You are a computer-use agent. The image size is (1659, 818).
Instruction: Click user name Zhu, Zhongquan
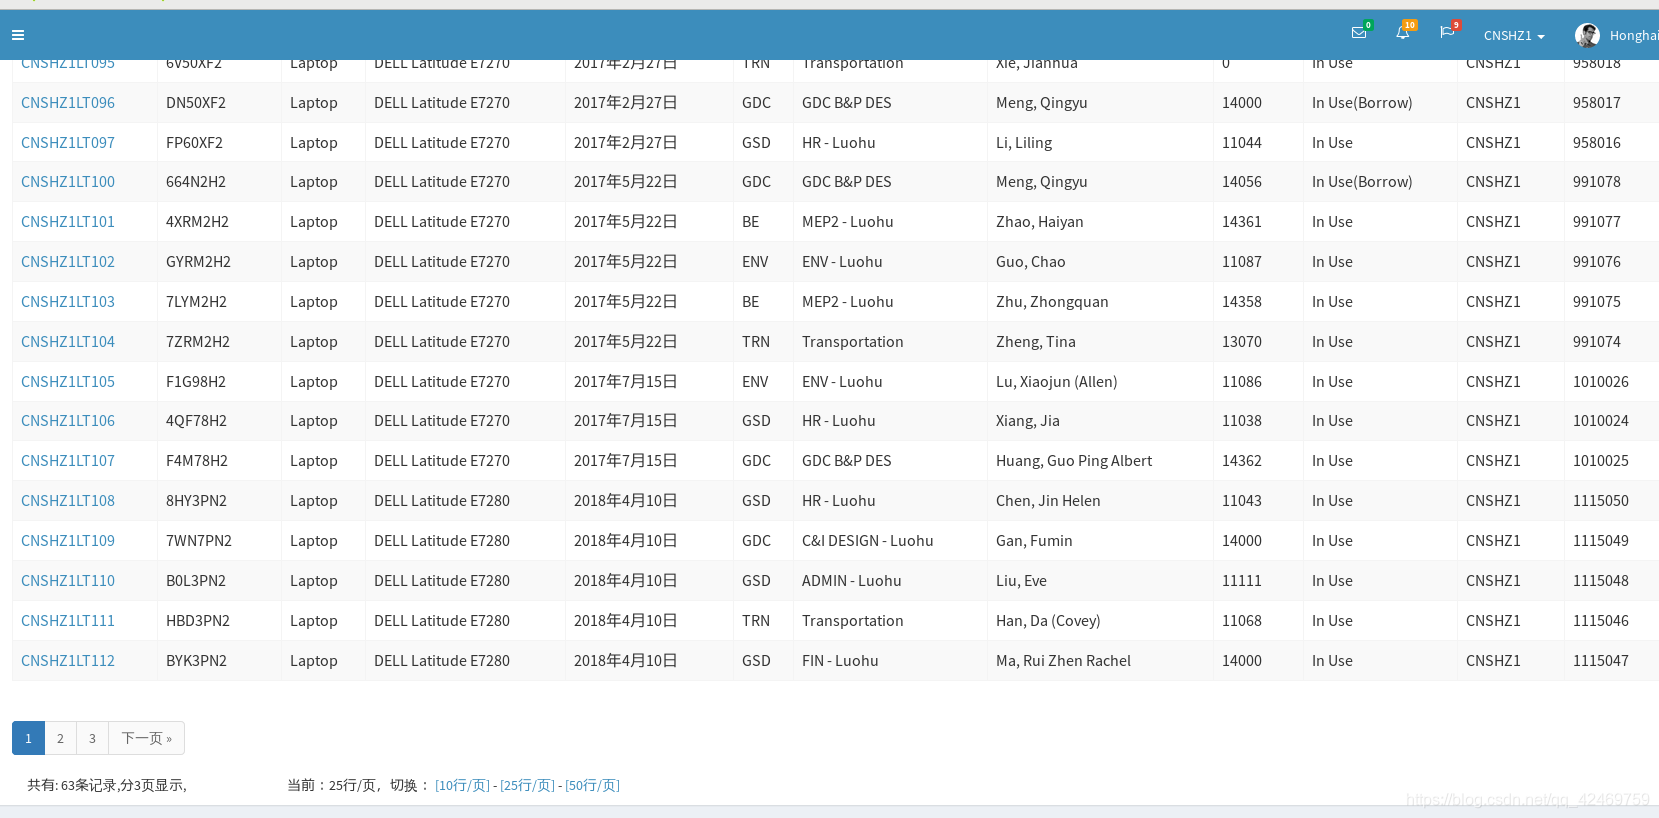point(1052,302)
